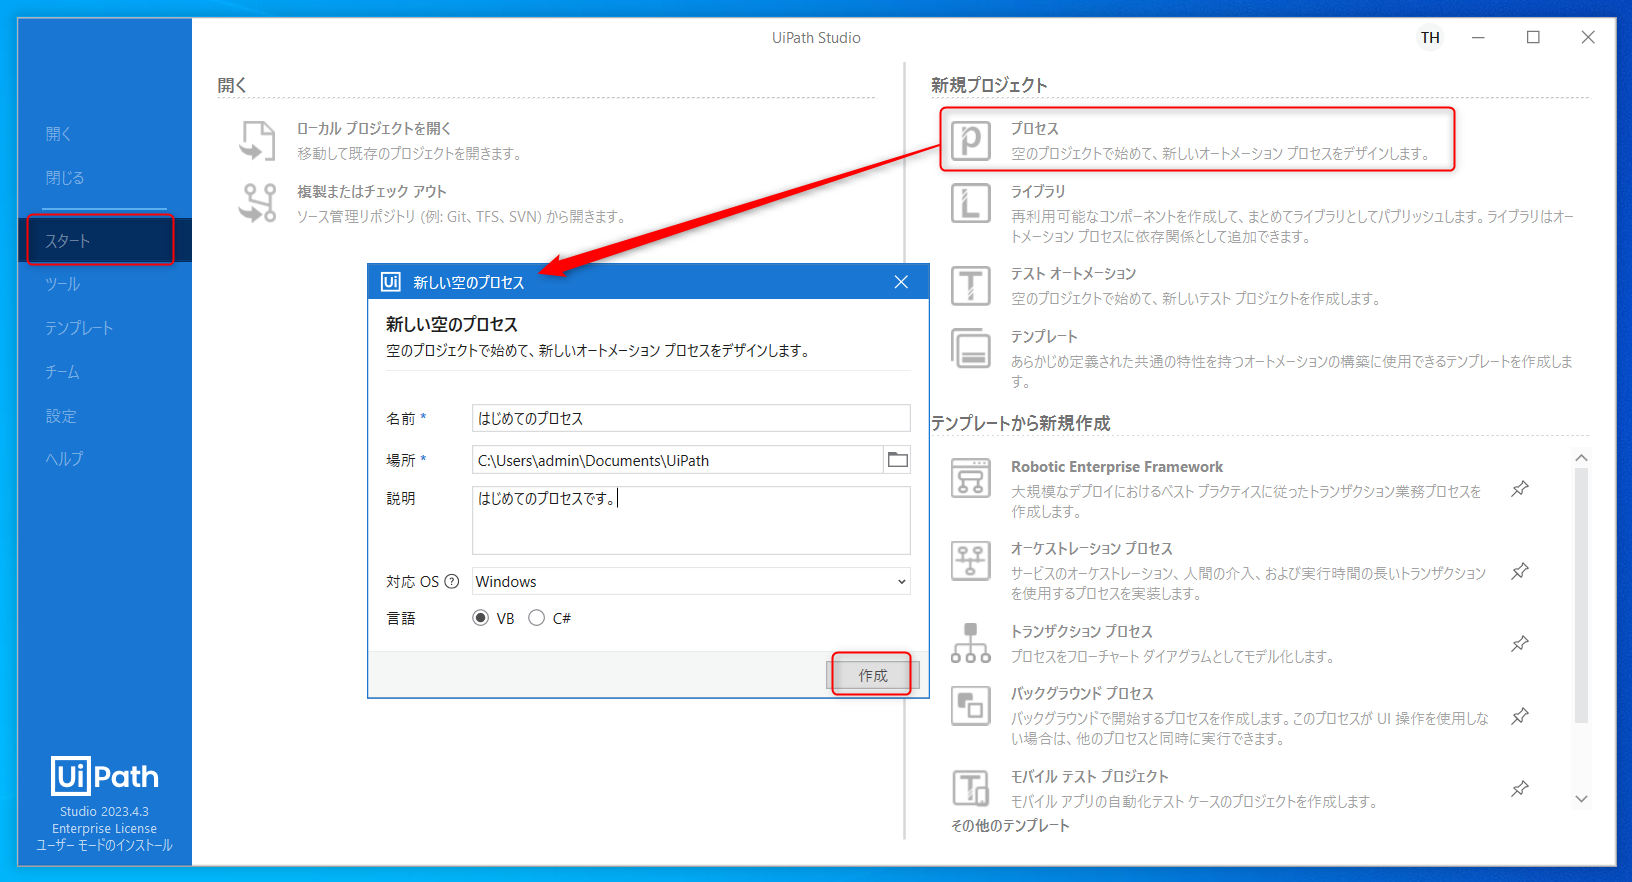
Task: Click the 複製またはチェック アウト source control icon
Action: [257, 203]
